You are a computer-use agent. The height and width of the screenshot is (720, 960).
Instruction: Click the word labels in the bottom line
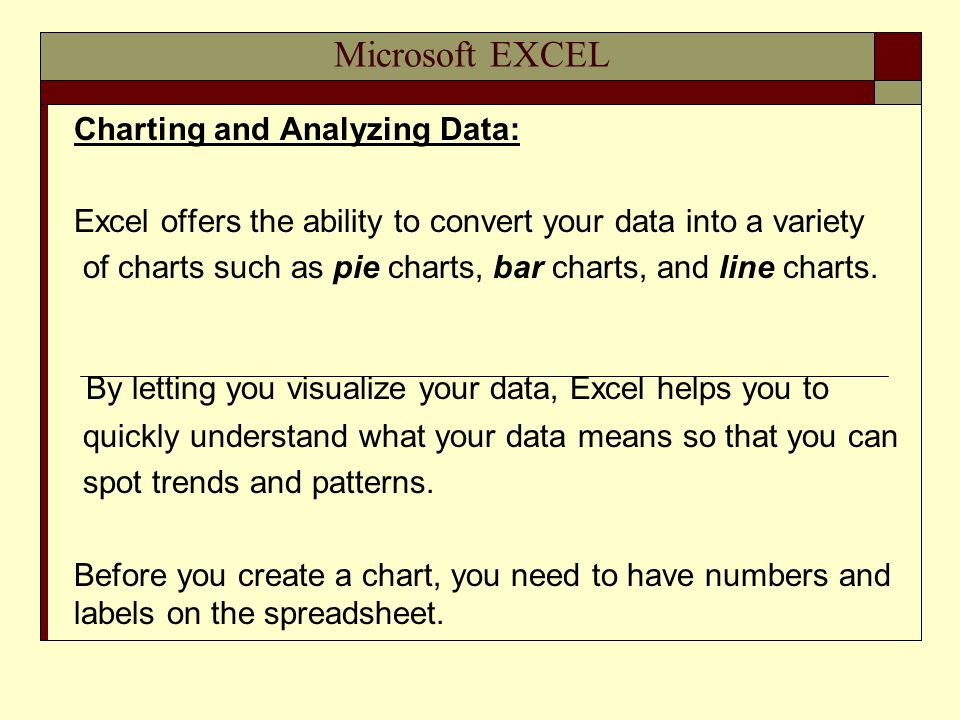114,613
